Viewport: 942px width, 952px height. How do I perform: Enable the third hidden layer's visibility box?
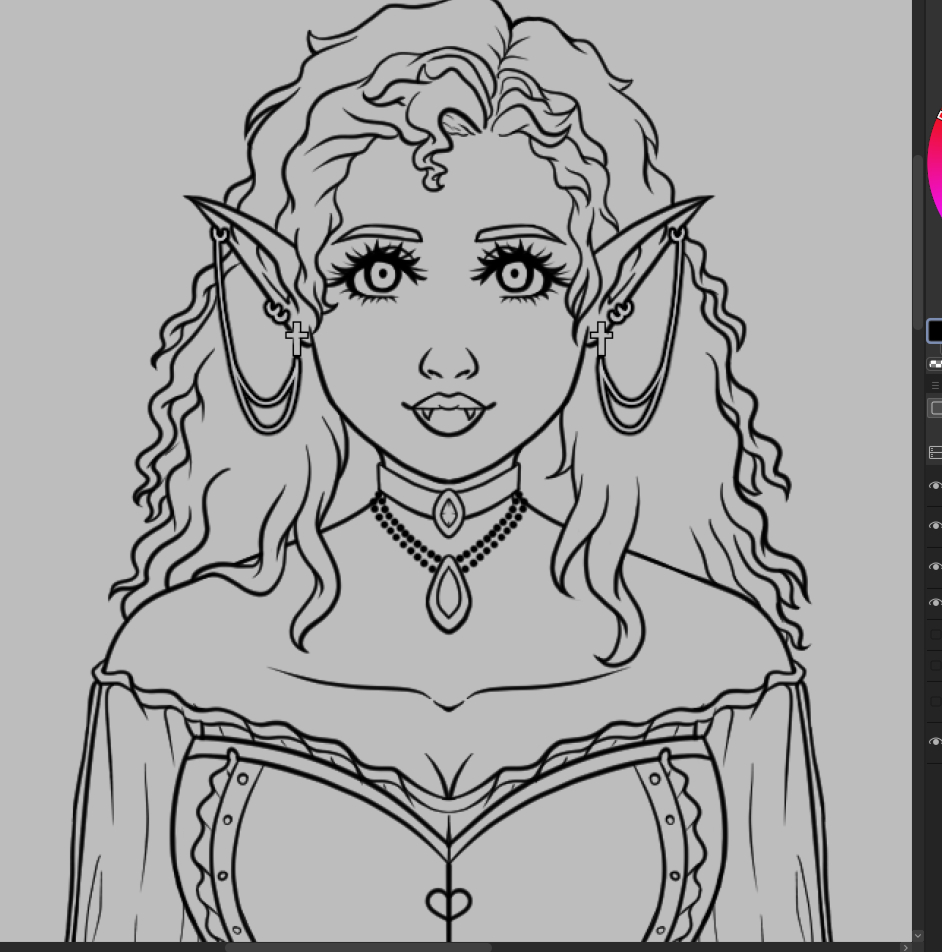936,702
